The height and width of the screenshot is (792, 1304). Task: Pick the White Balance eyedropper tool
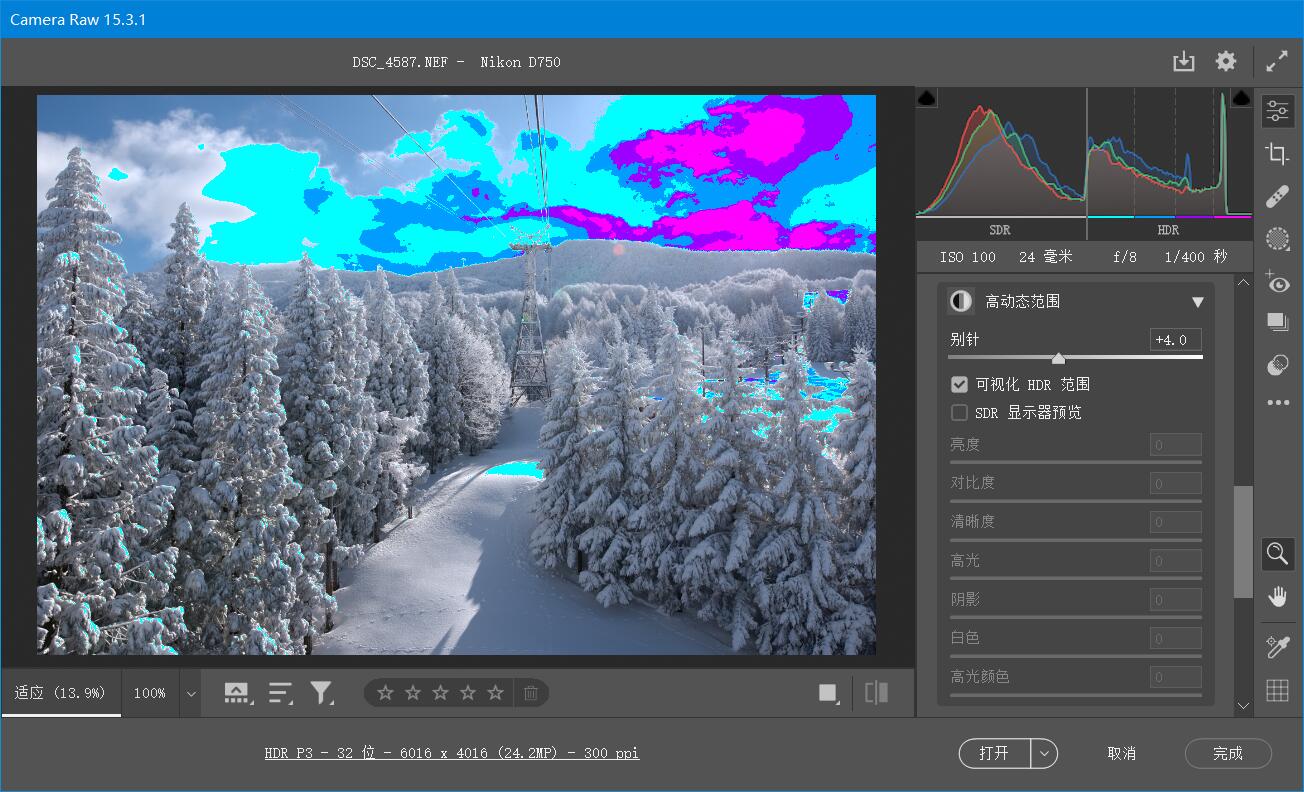point(1277,646)
